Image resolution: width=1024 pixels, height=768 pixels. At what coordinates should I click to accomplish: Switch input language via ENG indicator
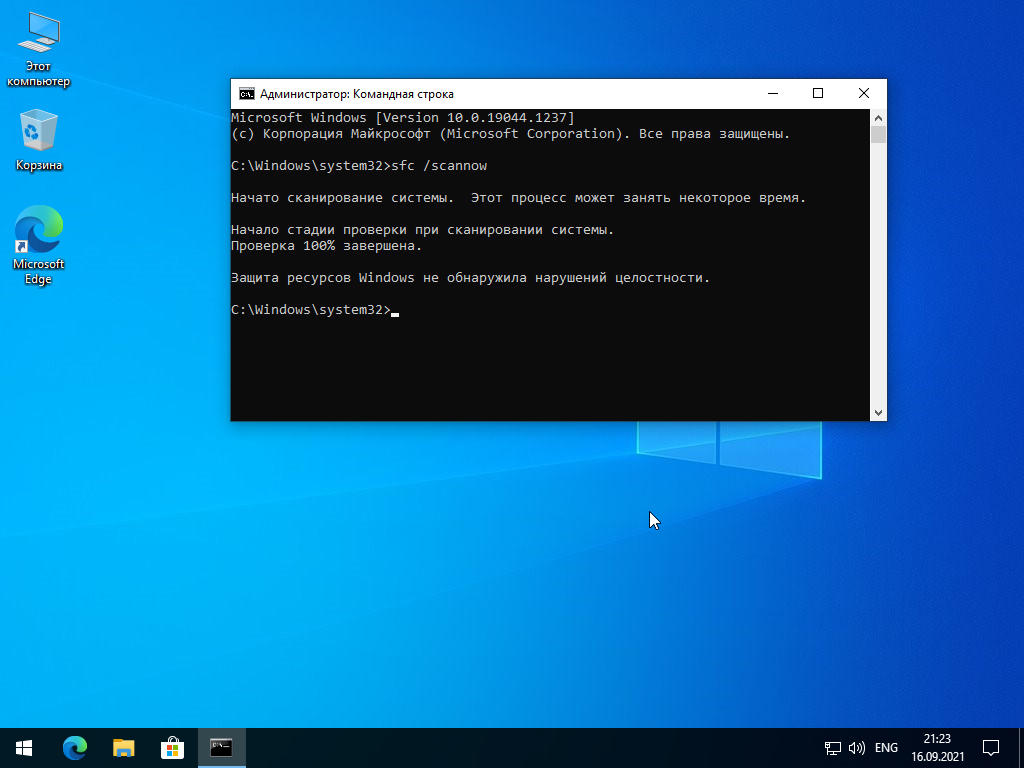(886, 747)
